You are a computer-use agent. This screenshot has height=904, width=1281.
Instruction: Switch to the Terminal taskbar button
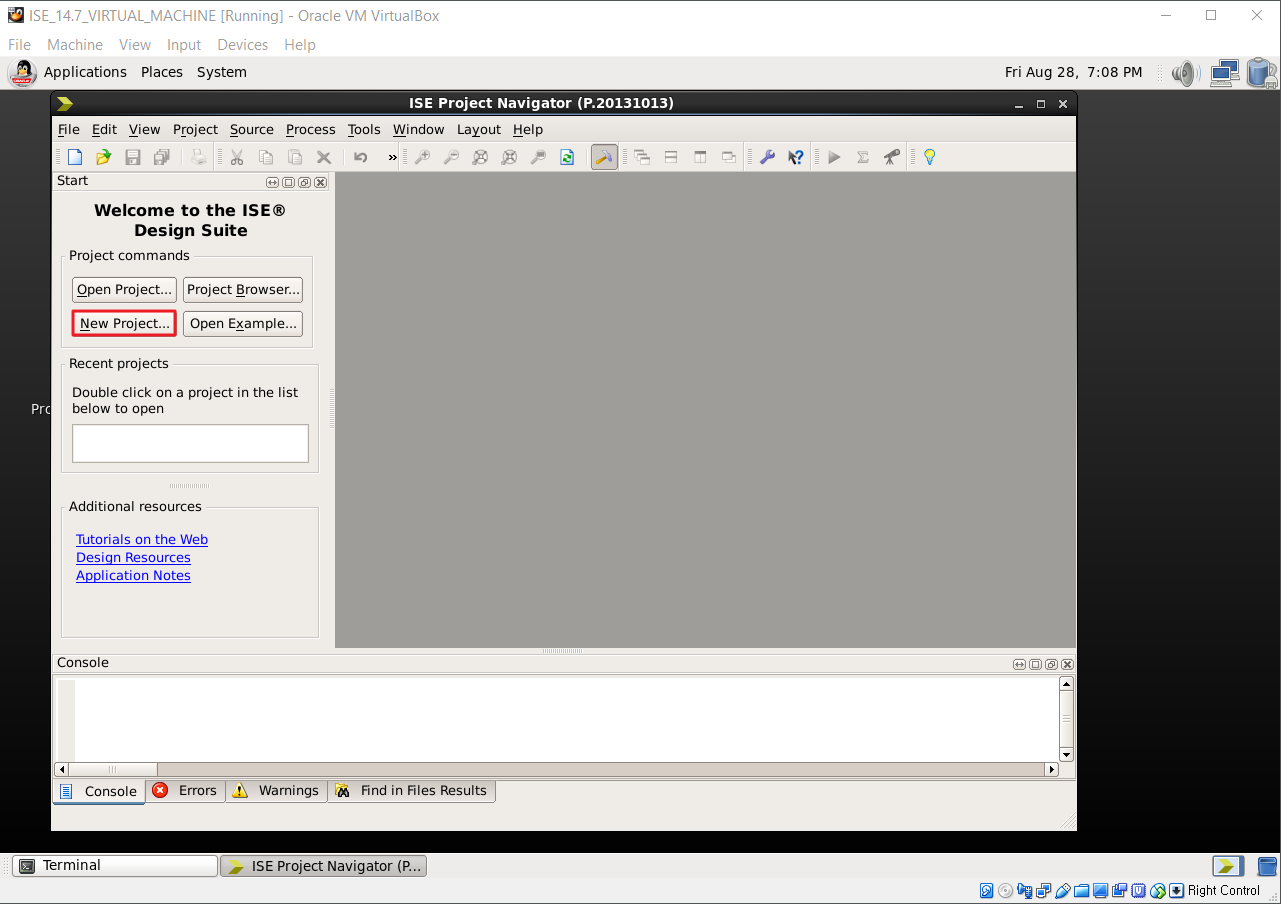tap(115, 866)
